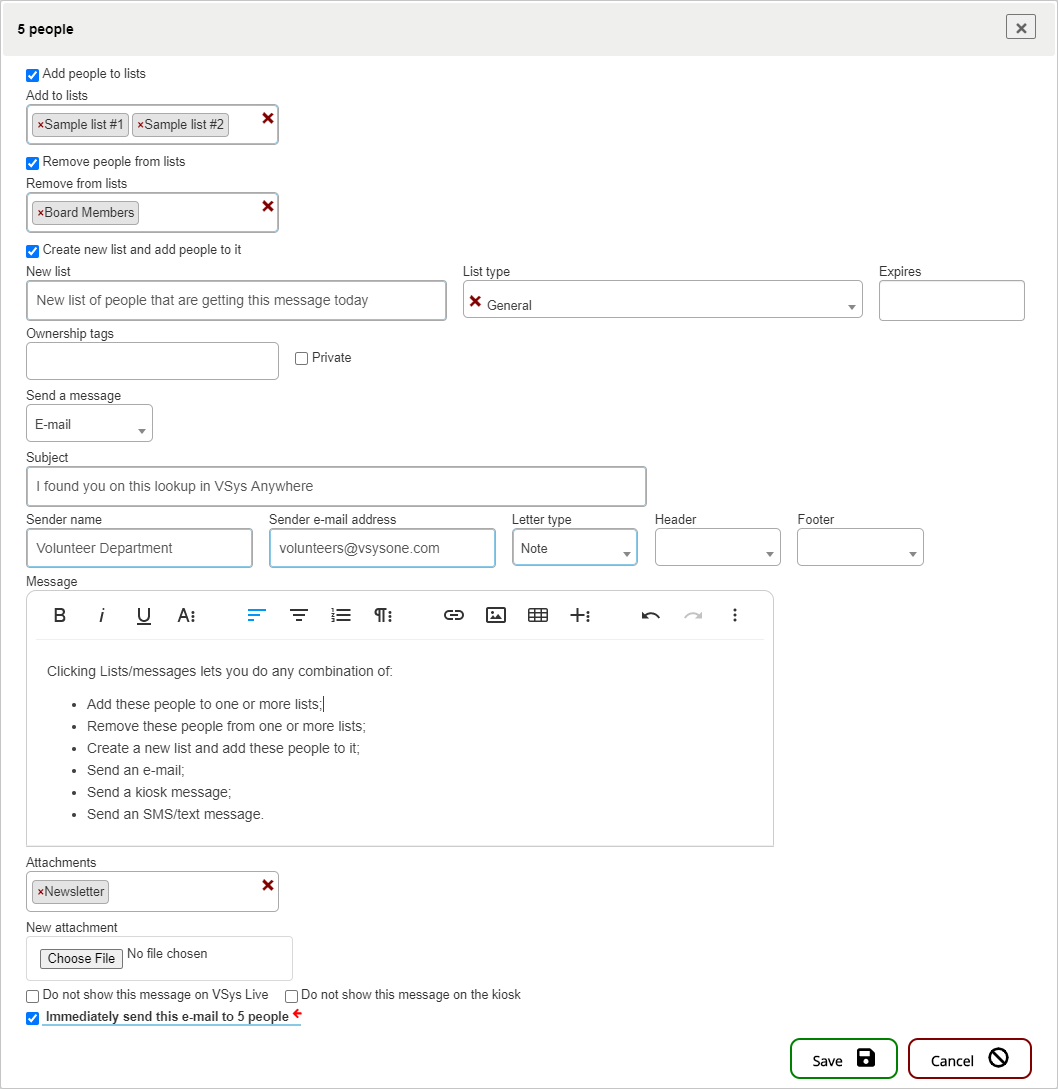Expand the Letter type dropdown
Image resolution: width=1058 pixels, height=1089 pixels.
(574, 548)
